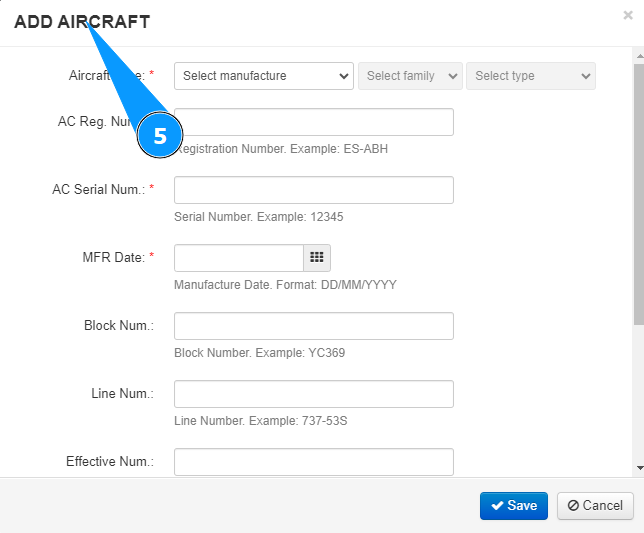Click the Effective Num. input field

pos(314,462)
